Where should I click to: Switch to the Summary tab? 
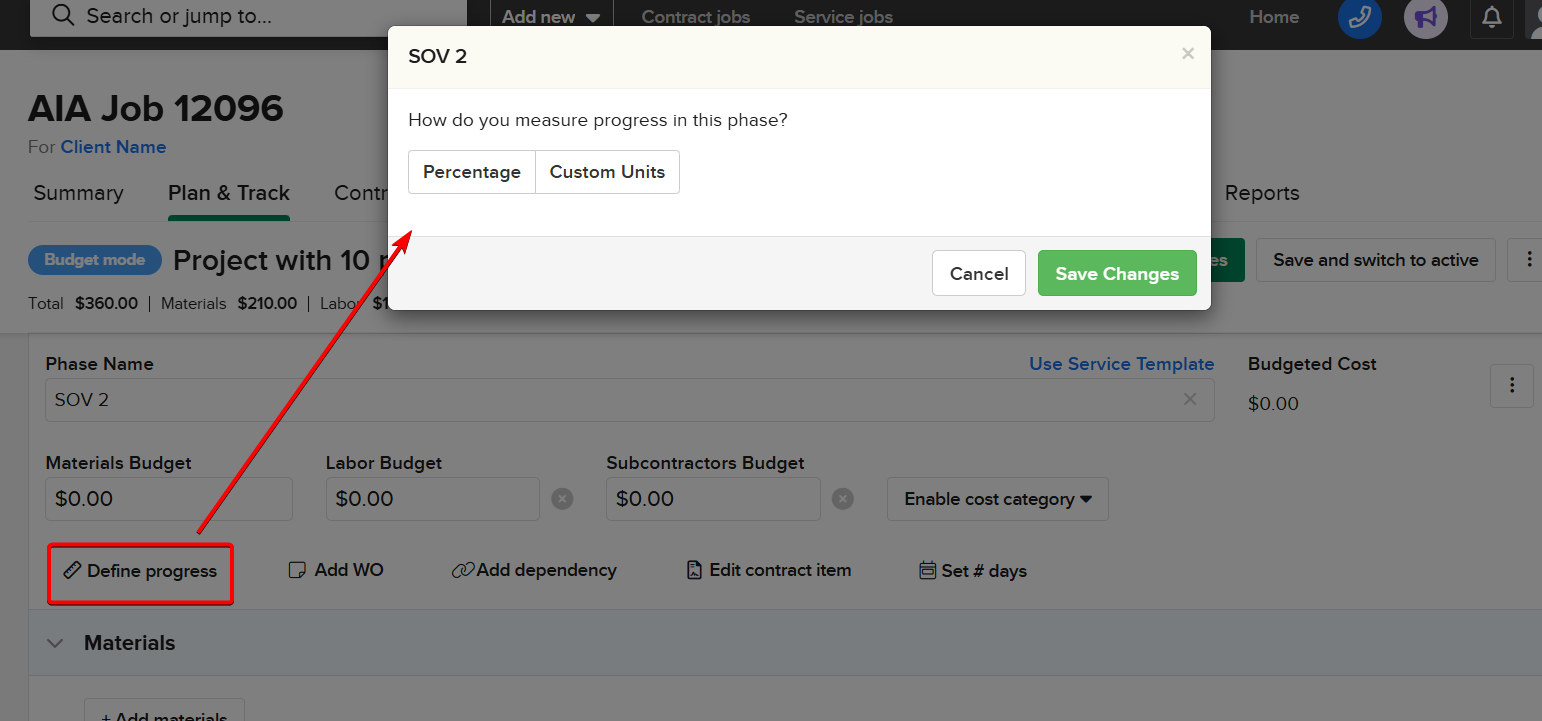point(78,193)
